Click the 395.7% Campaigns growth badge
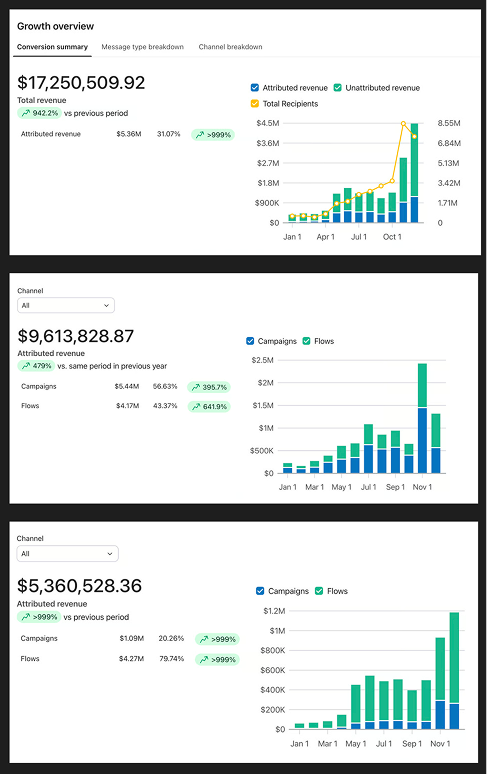 click(209, 387)
